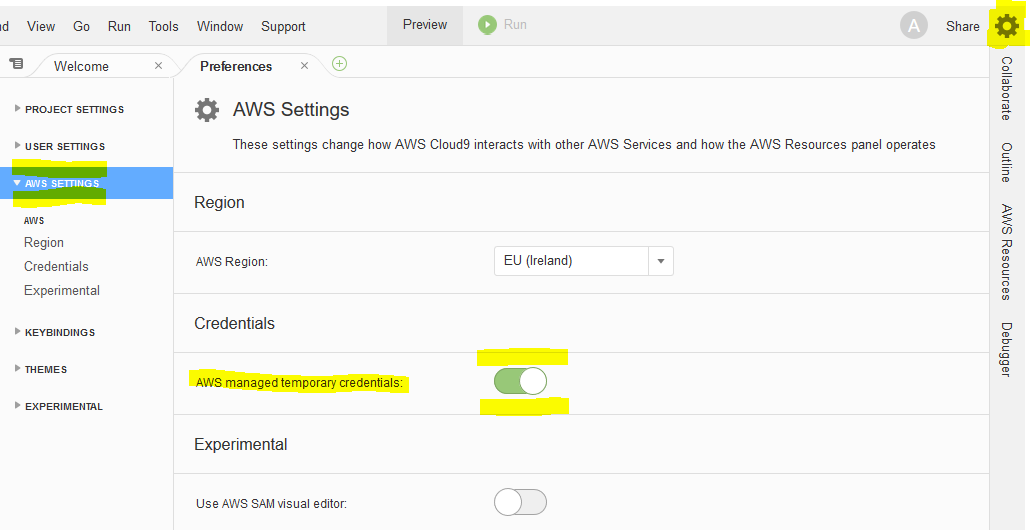Open the tab list menu icon
Screen dimensions: 1030x530
click(16, 64)
